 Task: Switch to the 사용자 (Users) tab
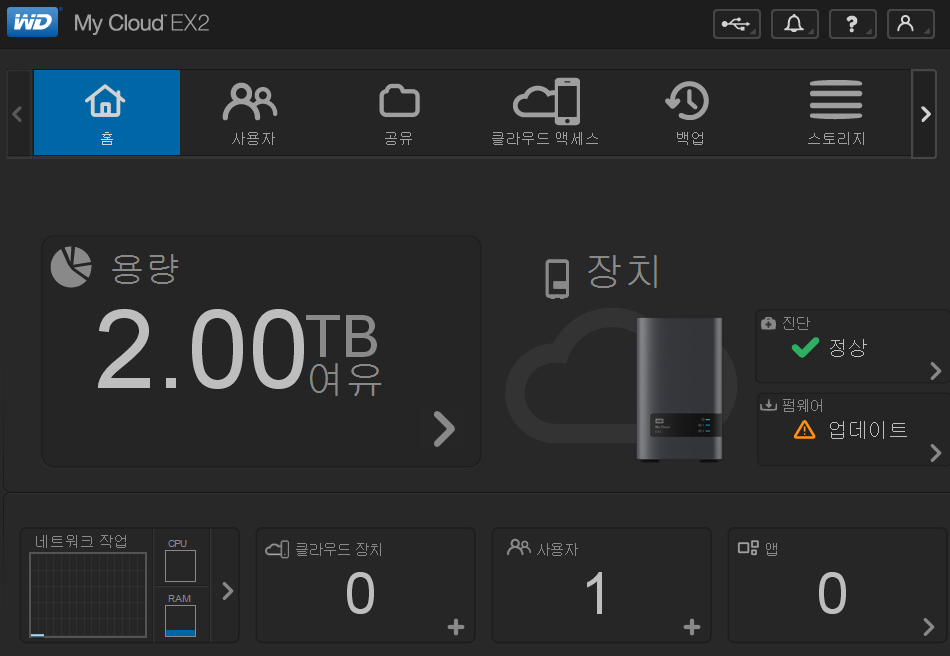coord(252,113)
